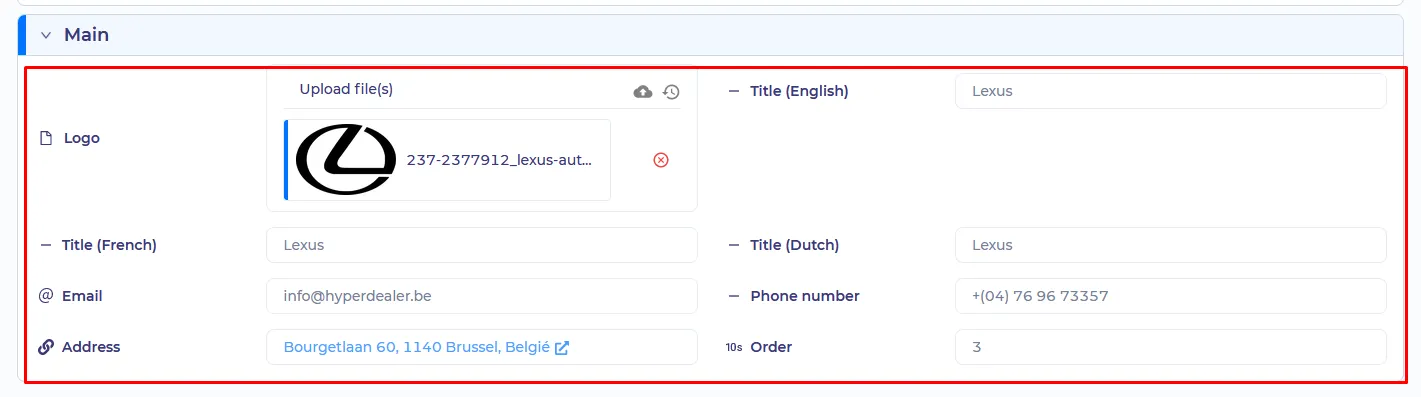Click the 237-2377912_lexus-aut... file name
The image size is (1421, 397).
[499, 160]
